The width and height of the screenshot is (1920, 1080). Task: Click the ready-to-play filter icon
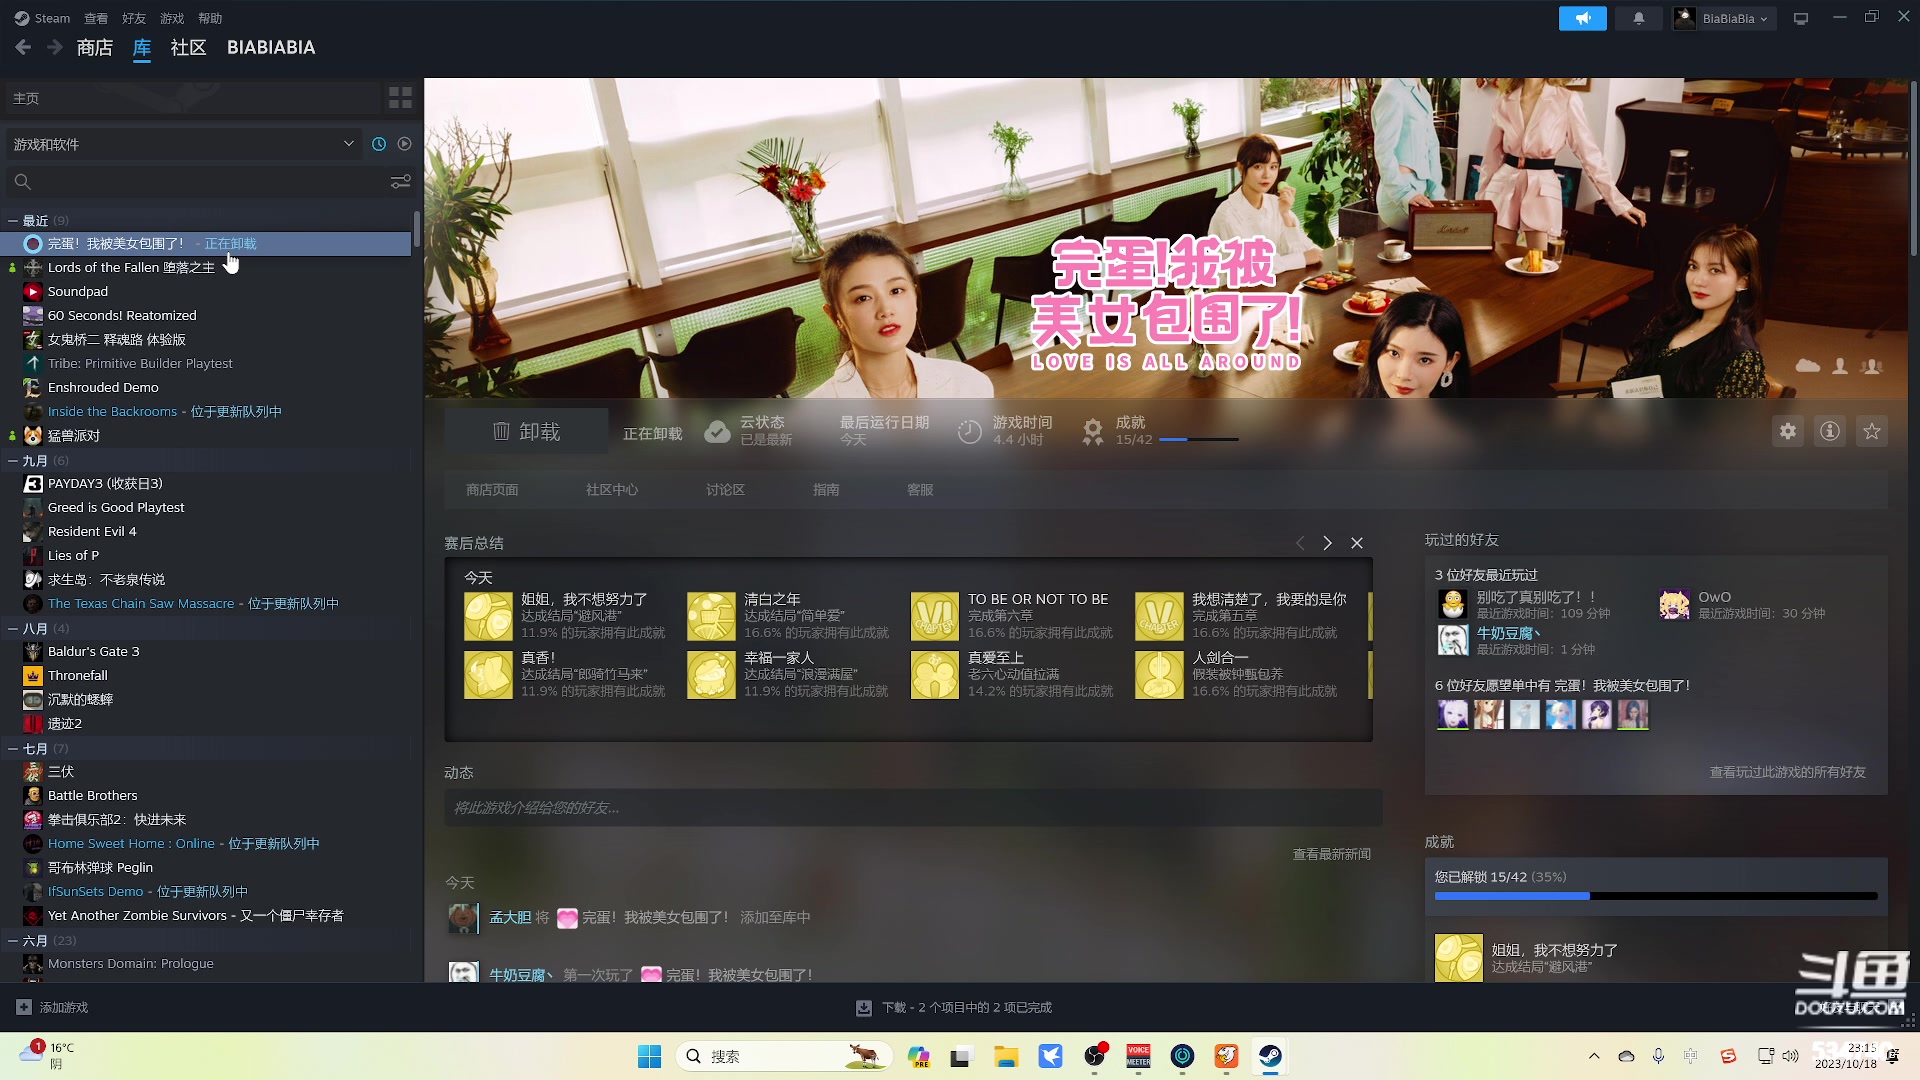404,144
